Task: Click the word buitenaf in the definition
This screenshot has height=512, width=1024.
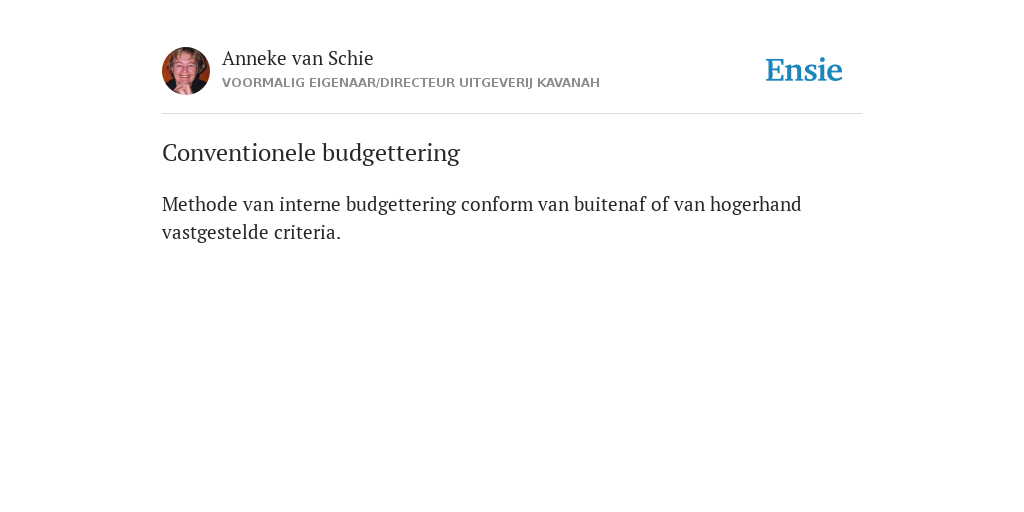Action: pos(612,204)
